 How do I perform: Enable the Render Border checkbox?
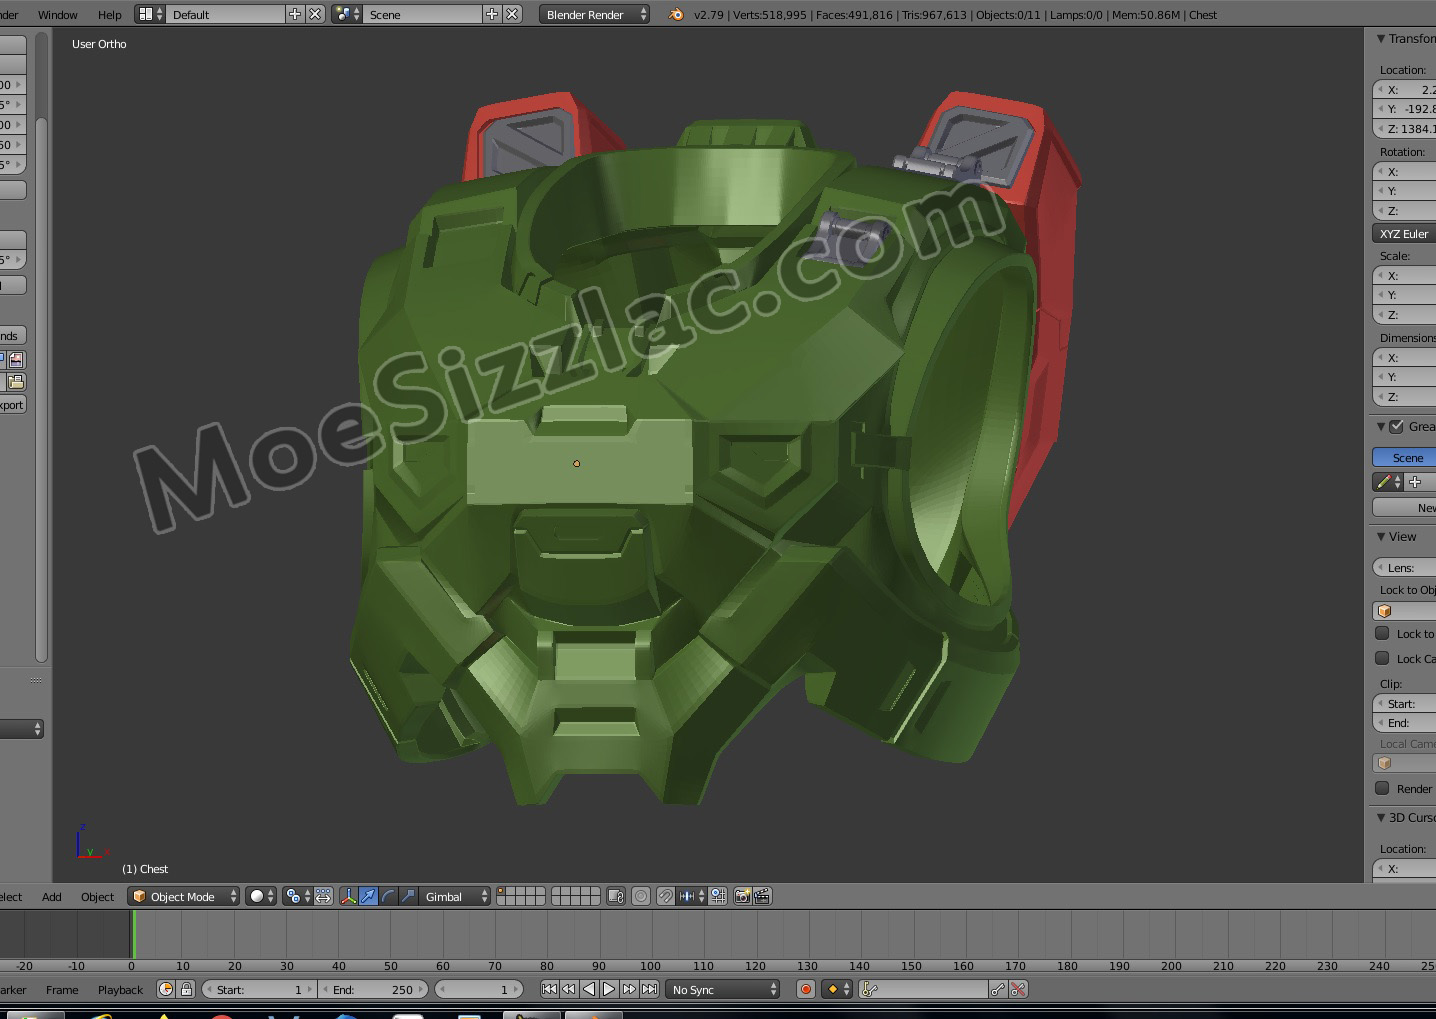point(1382,788)
